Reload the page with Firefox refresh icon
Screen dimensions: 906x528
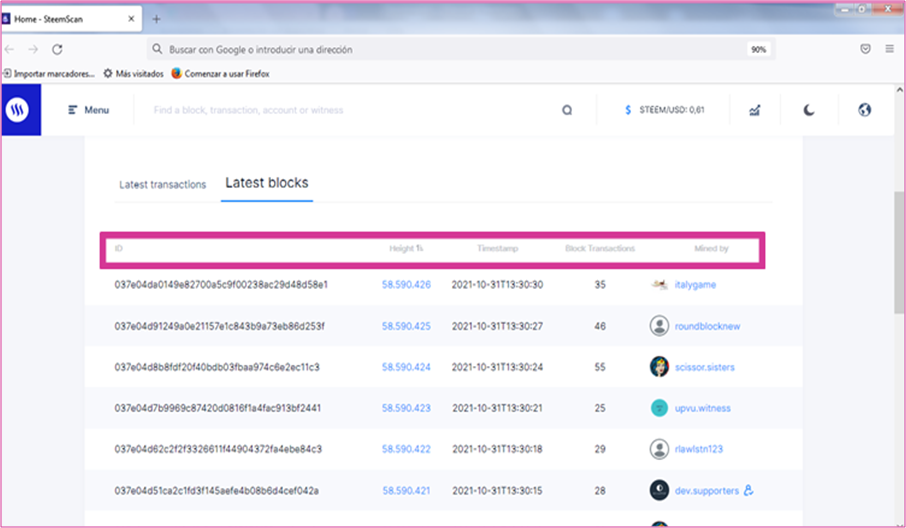[x=57, y=50]
